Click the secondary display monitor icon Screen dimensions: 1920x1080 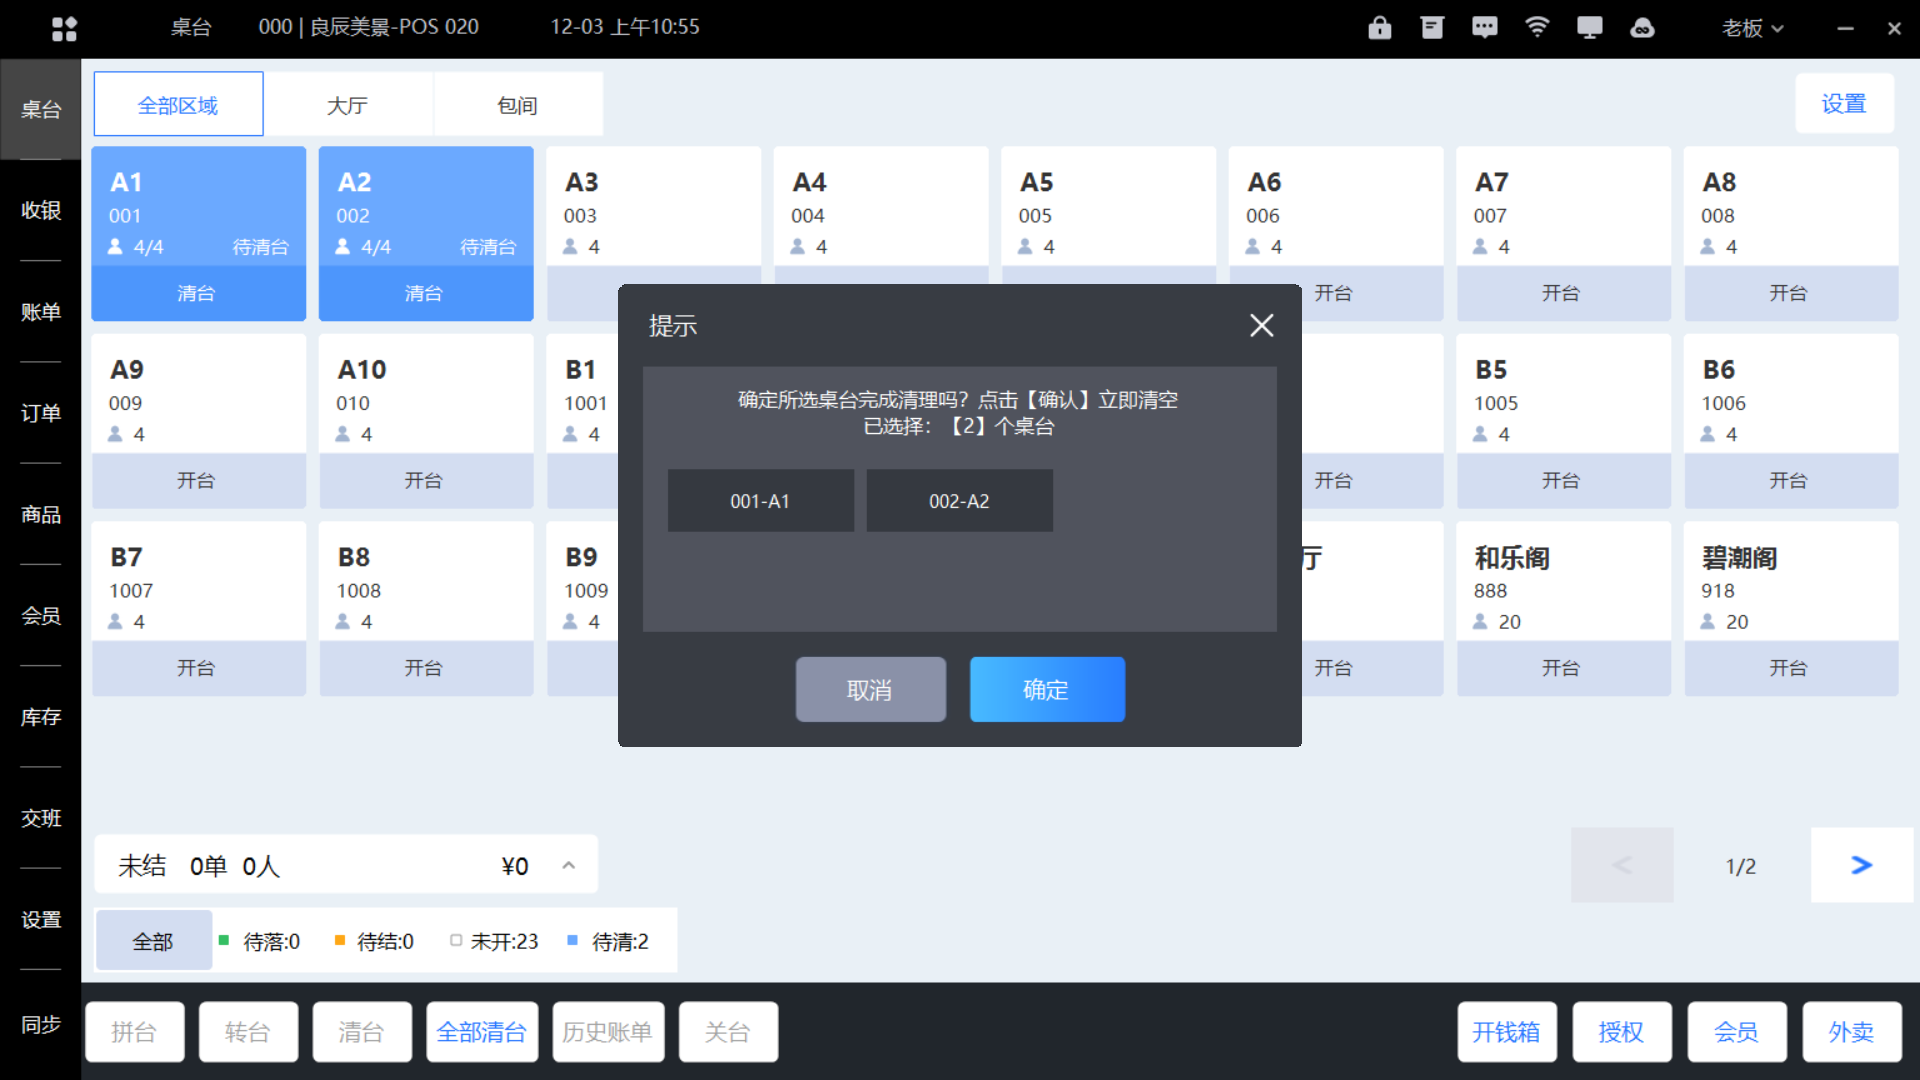[1589, 28]
